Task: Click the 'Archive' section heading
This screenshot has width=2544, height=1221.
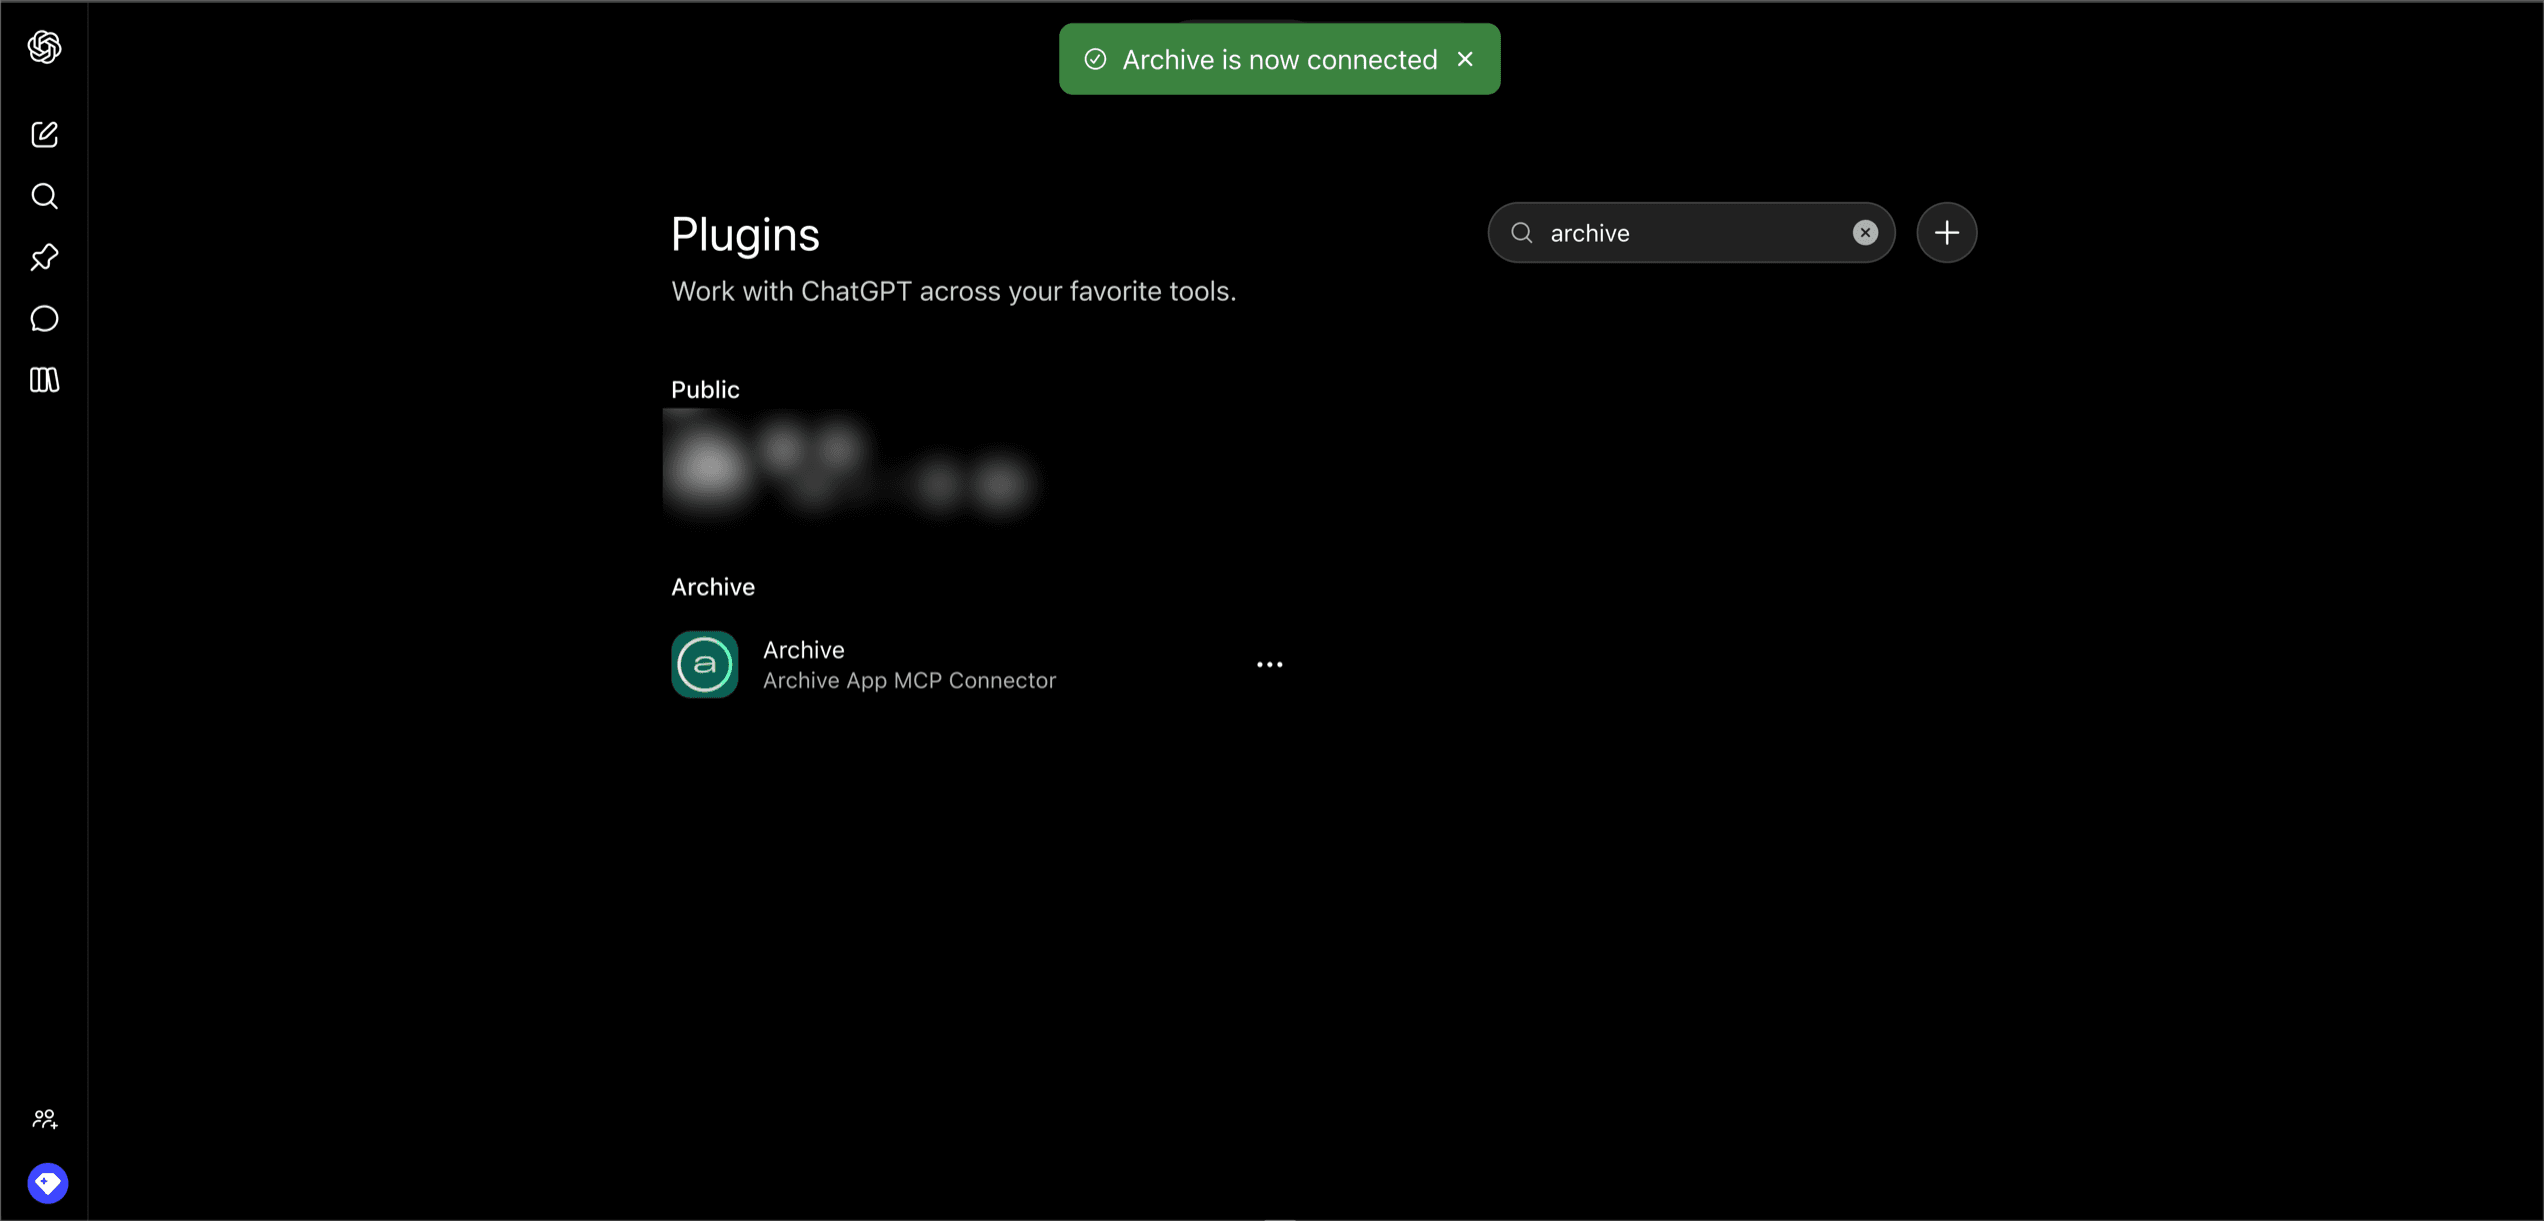Action: 713,587
